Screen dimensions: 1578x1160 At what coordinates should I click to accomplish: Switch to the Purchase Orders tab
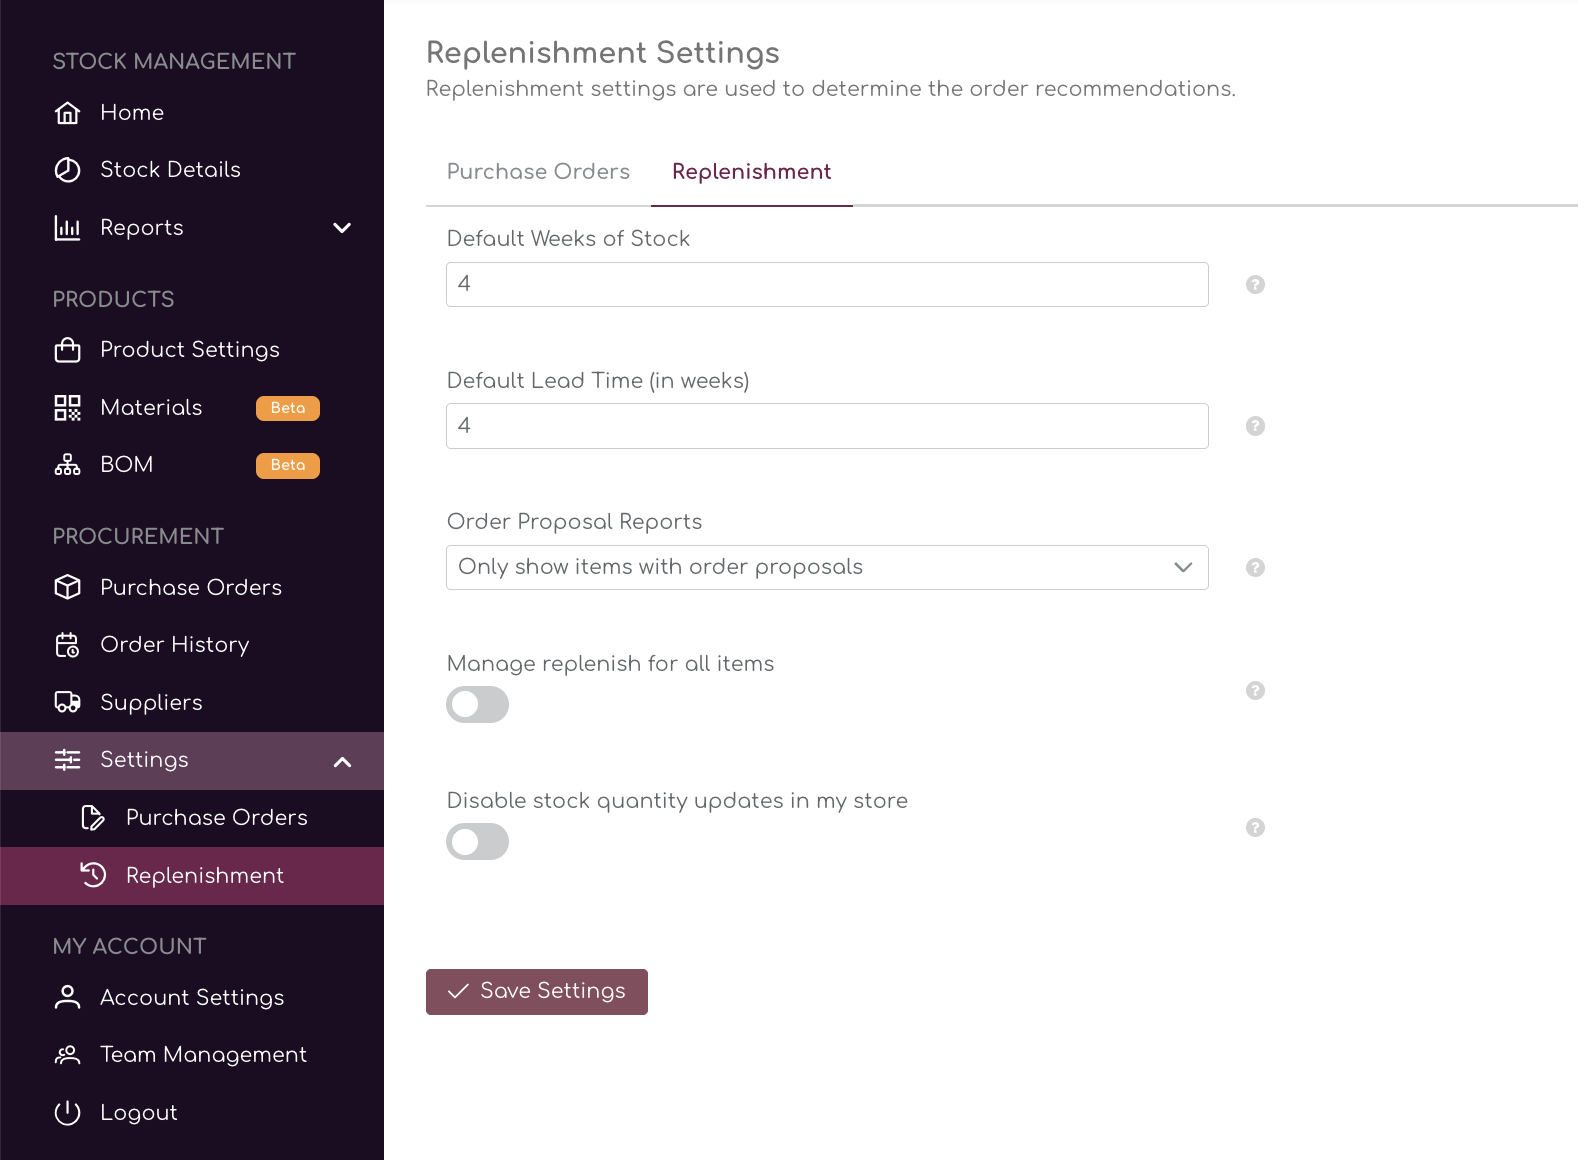click(538, 172)
